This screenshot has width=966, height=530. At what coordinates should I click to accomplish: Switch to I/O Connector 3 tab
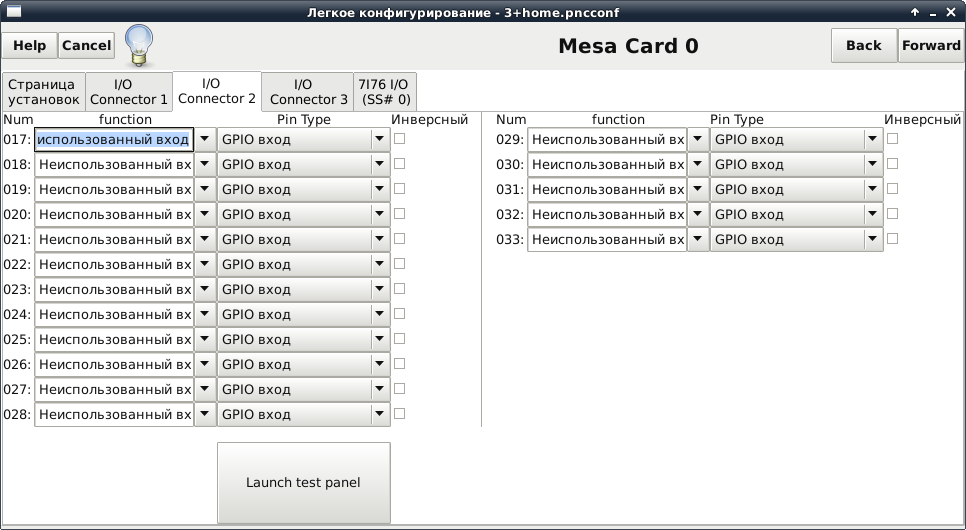(308, 92)
